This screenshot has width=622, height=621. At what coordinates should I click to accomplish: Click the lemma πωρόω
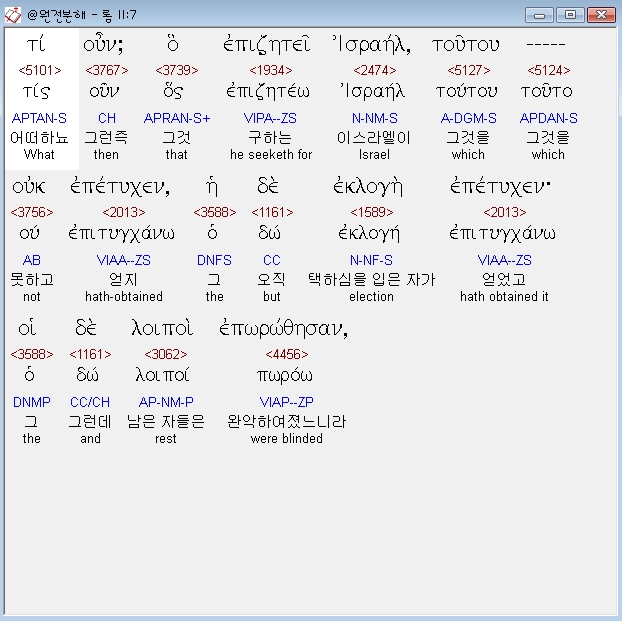(285, 375)
